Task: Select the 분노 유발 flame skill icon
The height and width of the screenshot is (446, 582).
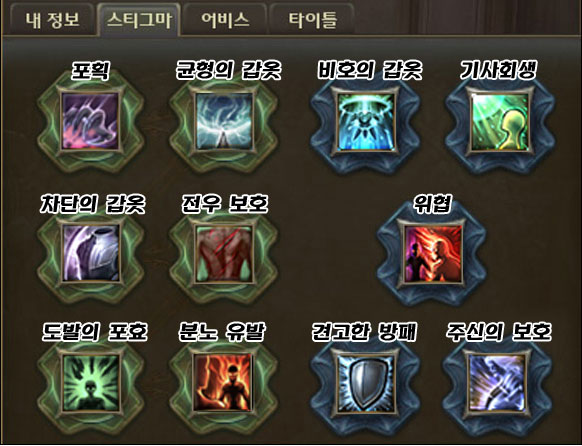Action: 224,383
